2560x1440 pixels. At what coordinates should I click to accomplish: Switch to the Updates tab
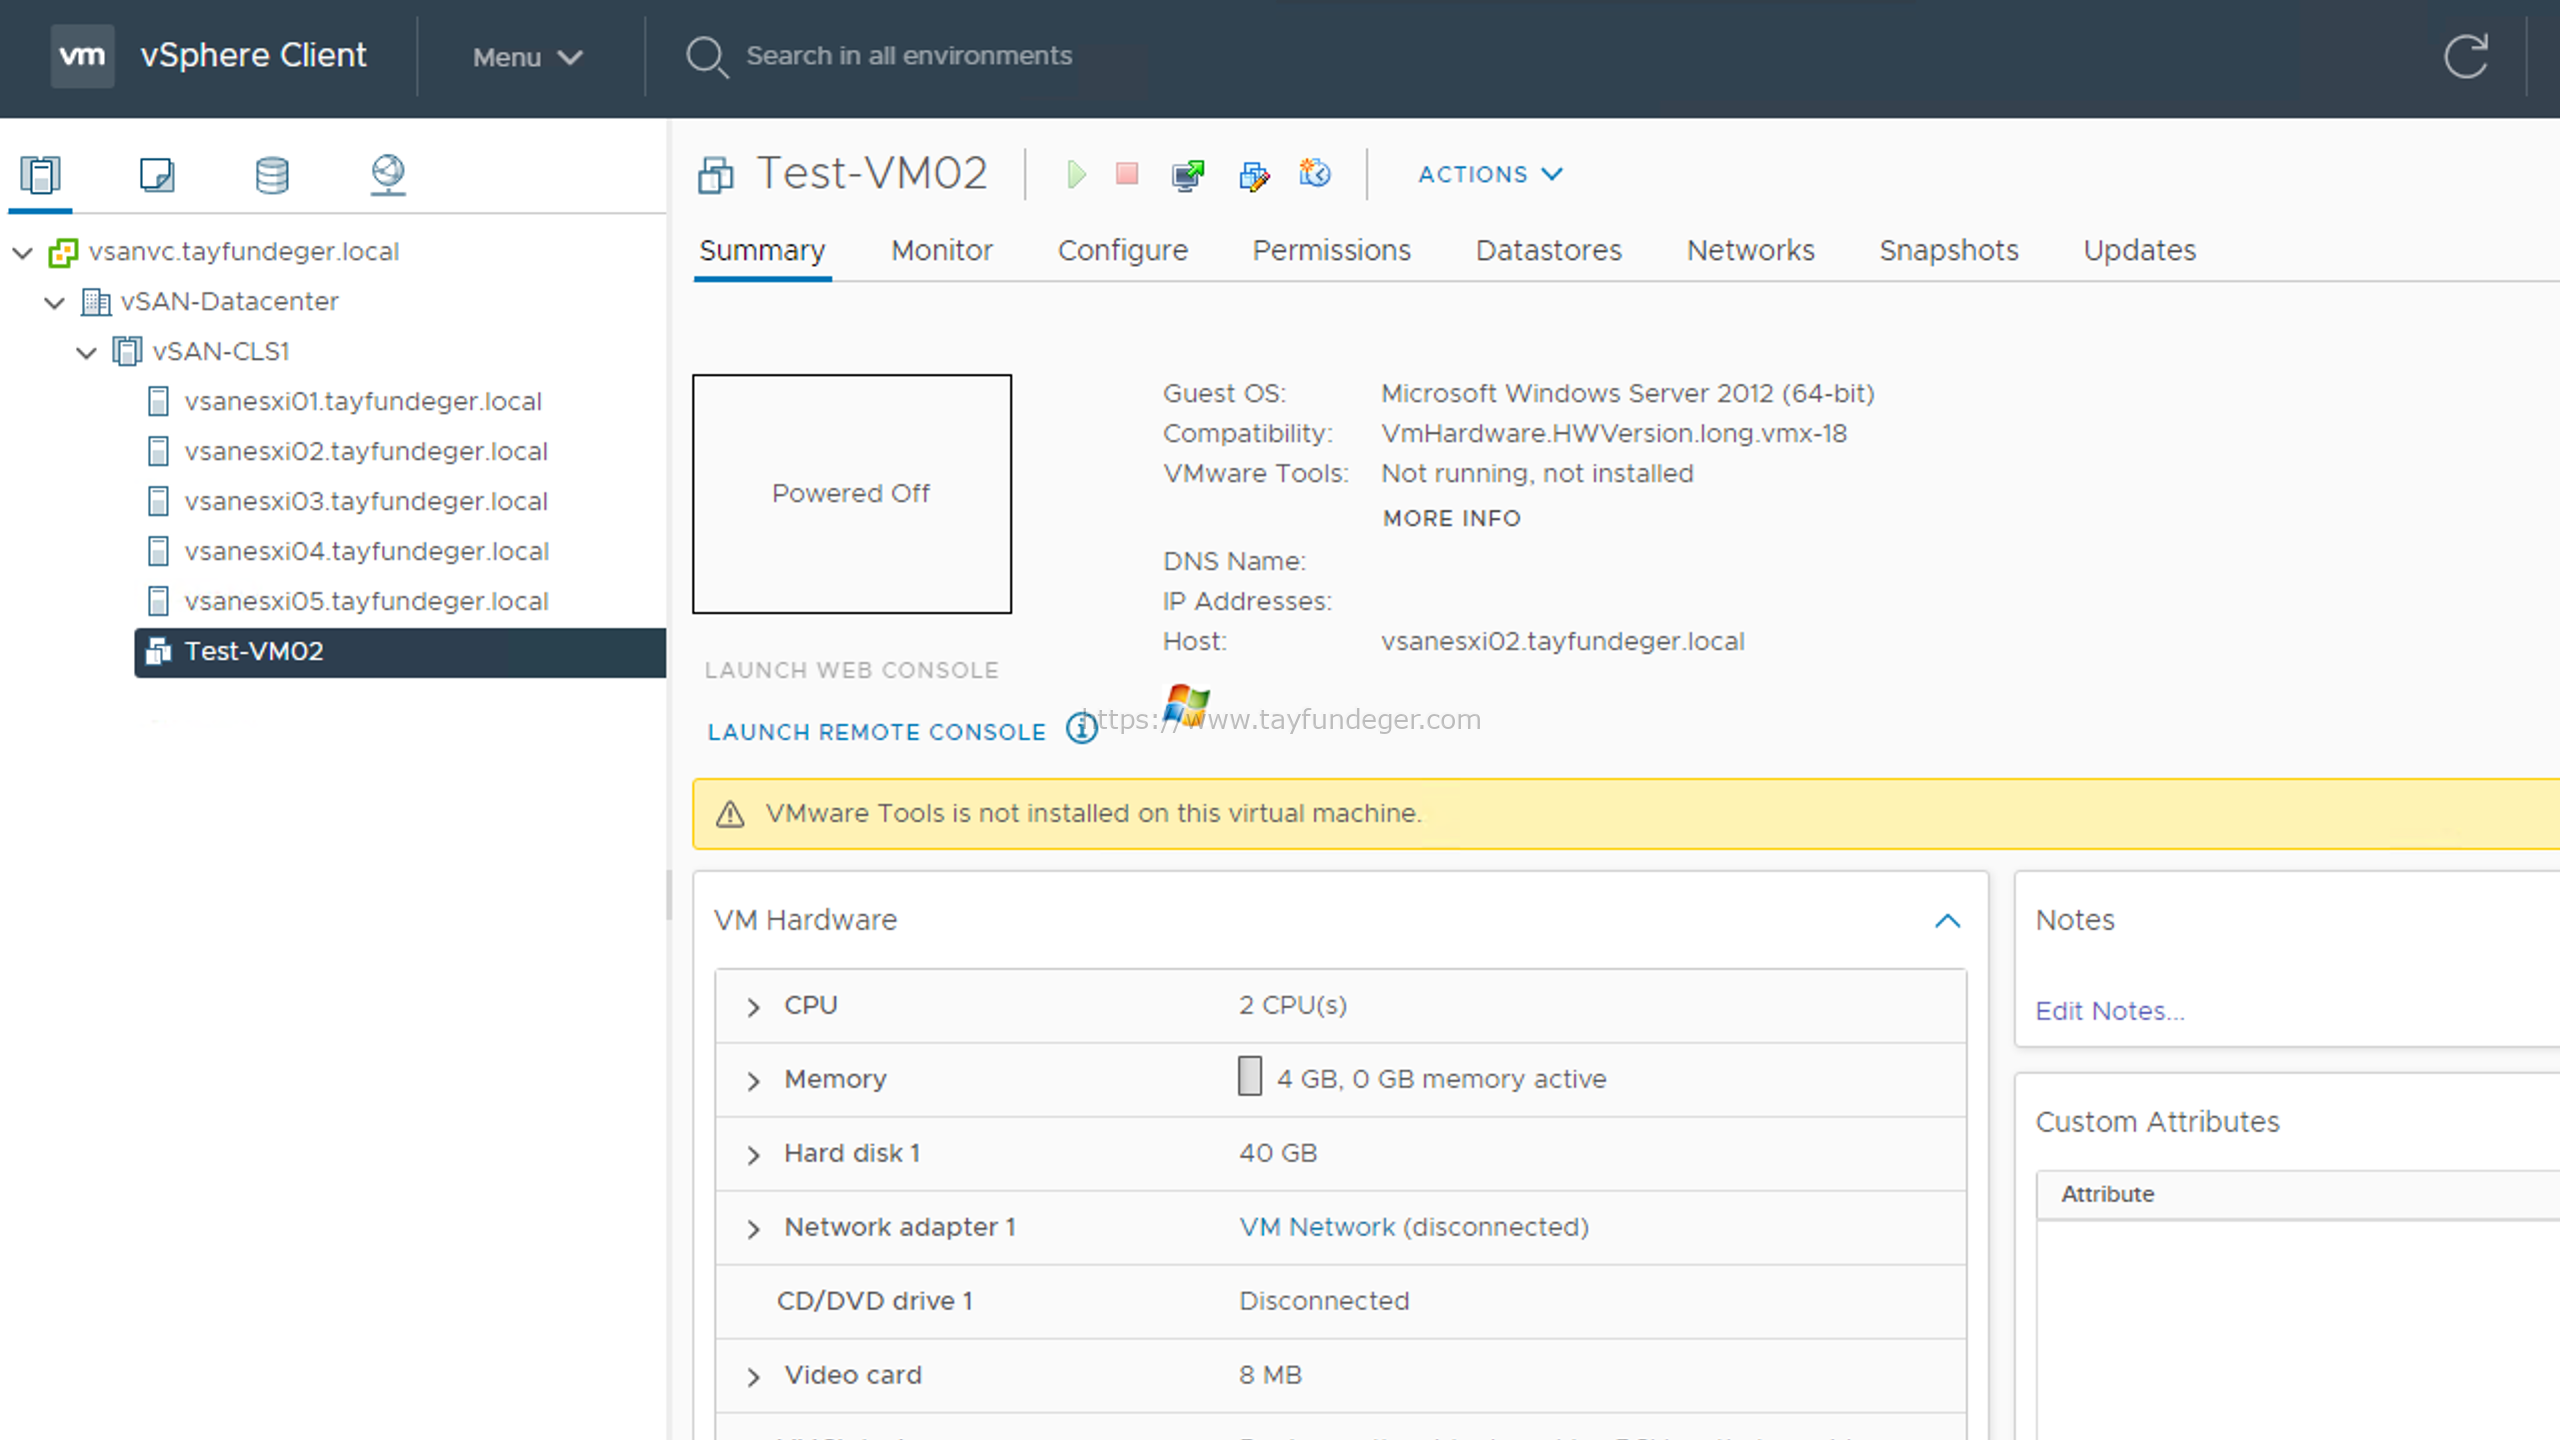click(2139, 250)
